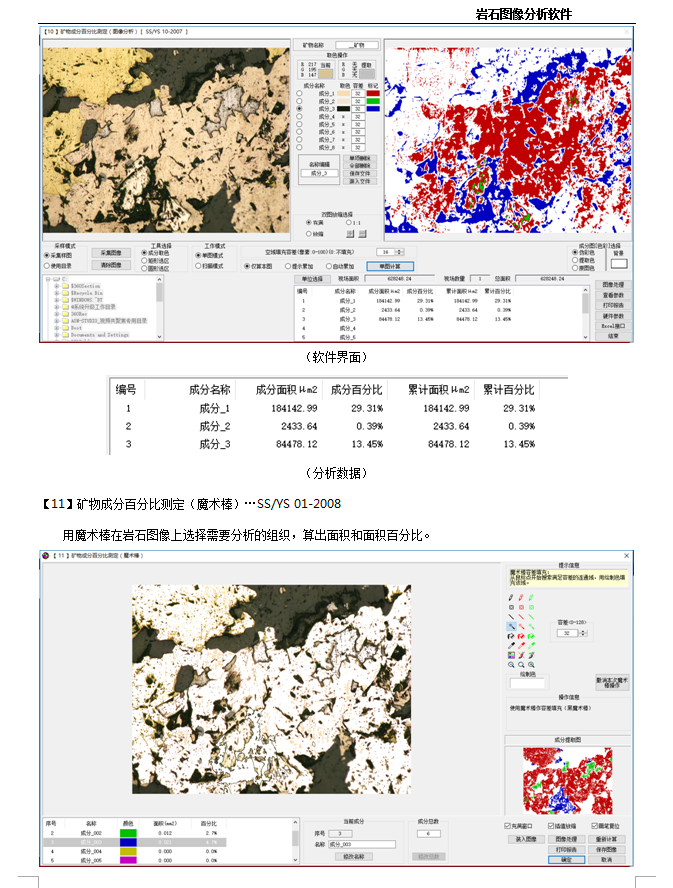Select the green pencil tool
The height and width of the screenshot is (888, 673).
pyautogui.click(x=531, y=597)
